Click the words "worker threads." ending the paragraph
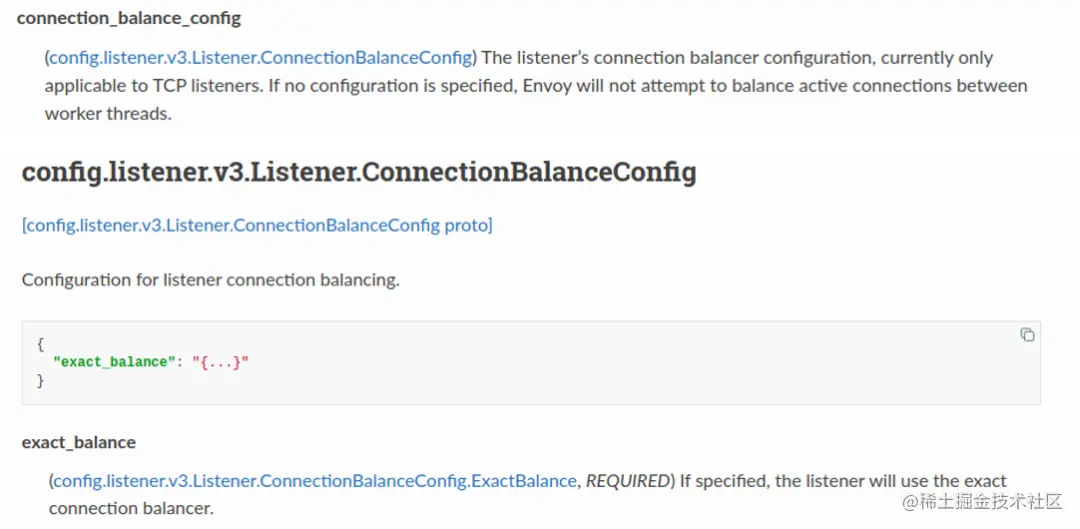This screenshot has width=1080, height=529. tap(108, 114)
